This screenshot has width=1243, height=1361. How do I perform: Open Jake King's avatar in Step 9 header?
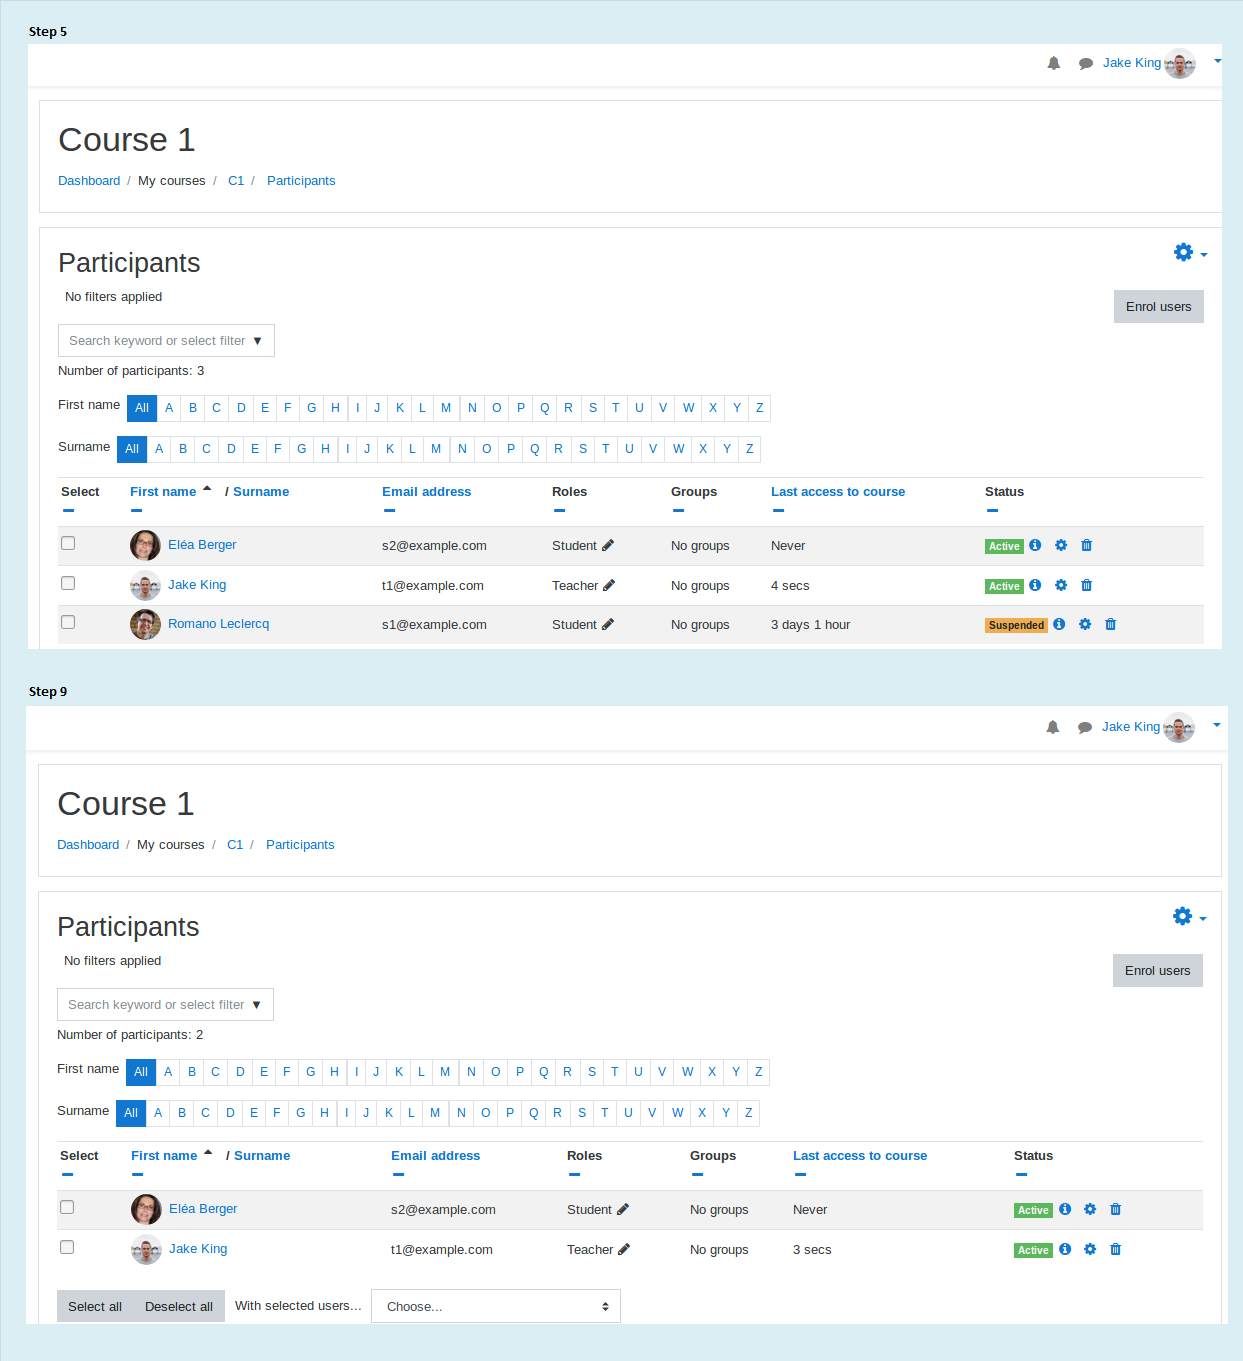[x=1179, y=728]
